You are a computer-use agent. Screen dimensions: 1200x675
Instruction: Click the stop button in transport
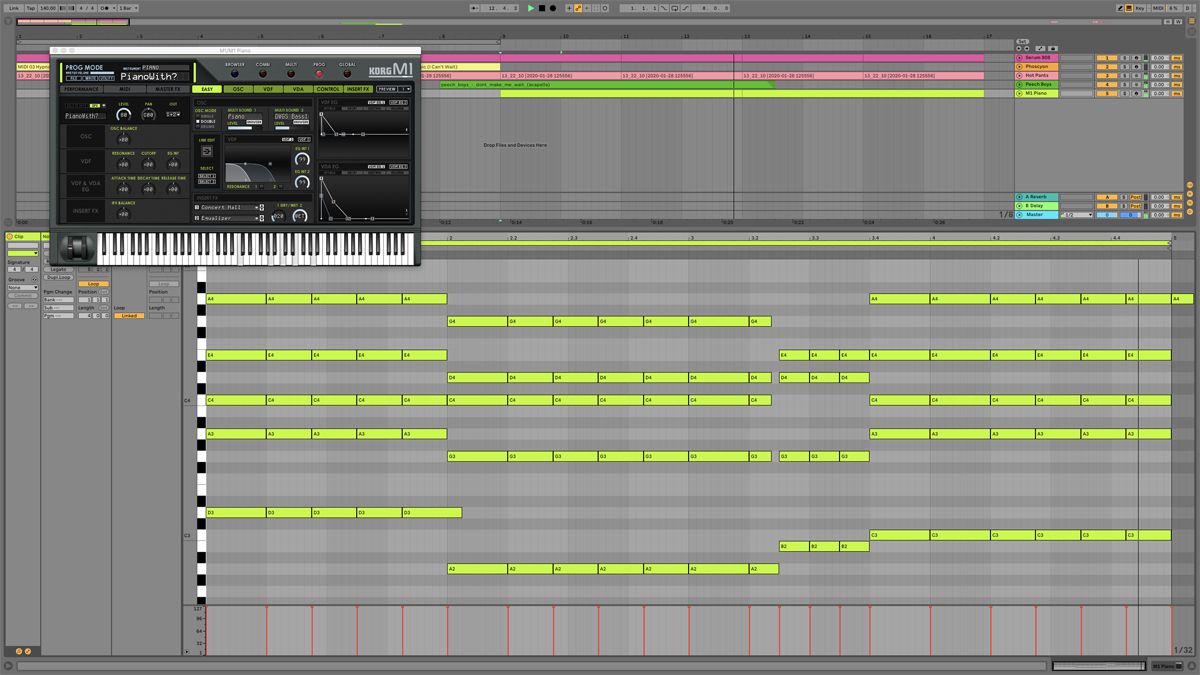pyautogui.click(x=542, y=8)
